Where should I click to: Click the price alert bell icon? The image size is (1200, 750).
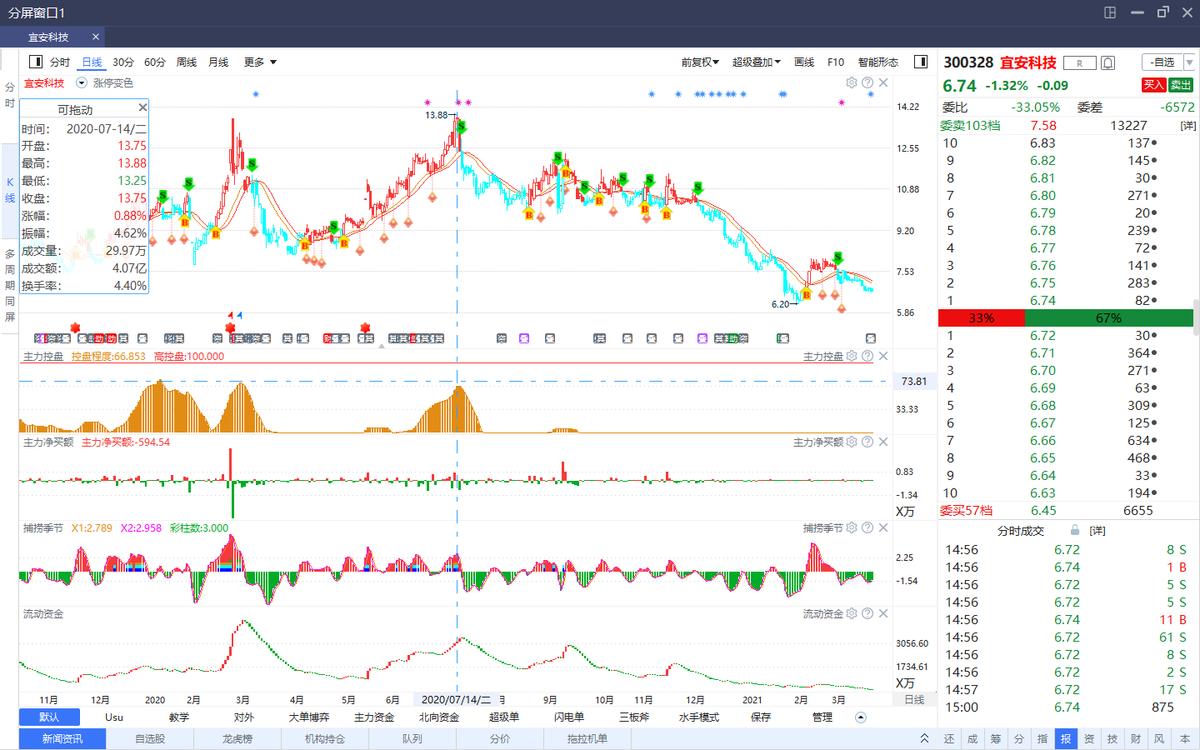(x=1107, y=63)
